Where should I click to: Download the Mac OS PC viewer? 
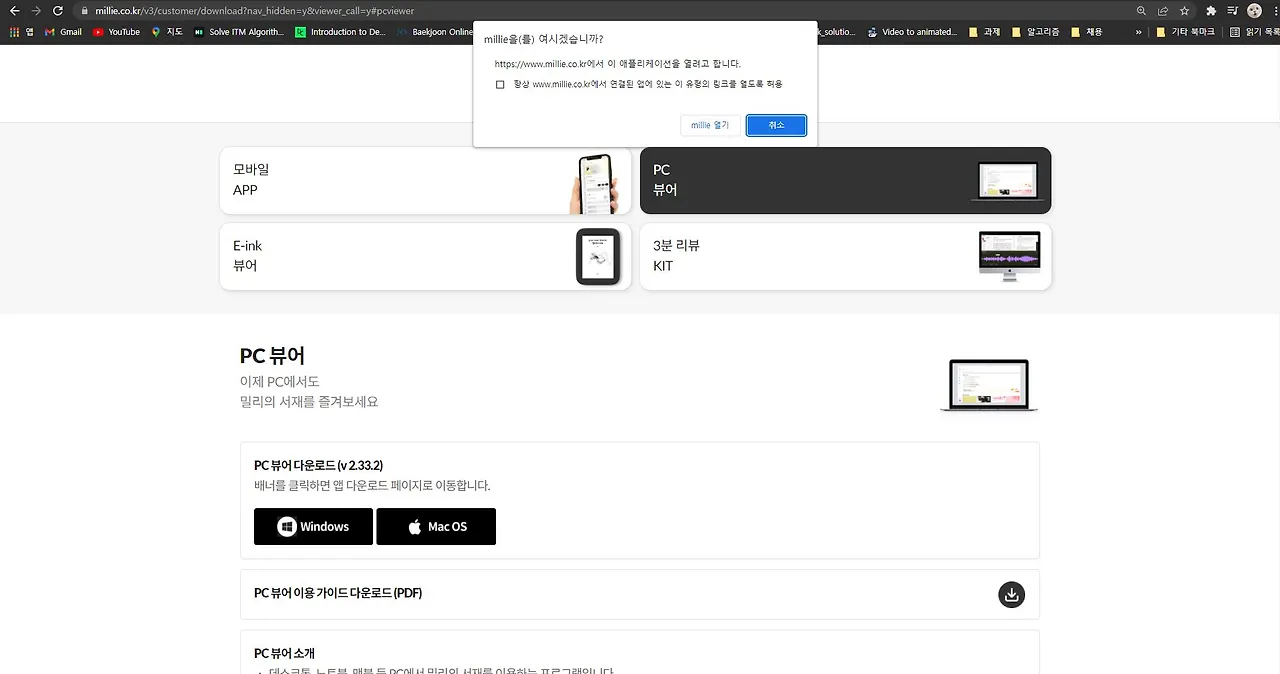click(436, 527)
